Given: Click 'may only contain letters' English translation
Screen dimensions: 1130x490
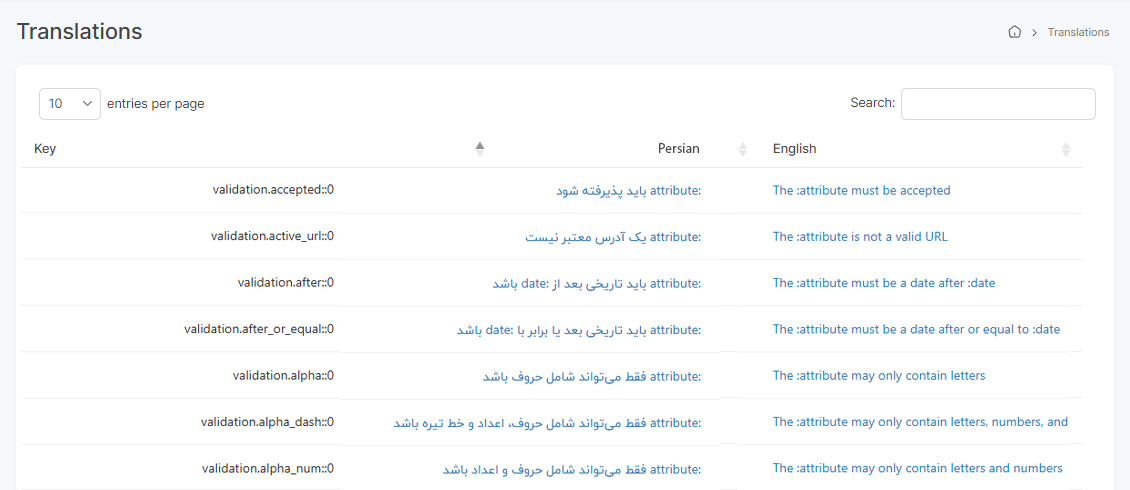Looking at the screenshot, I should point(879,376).
